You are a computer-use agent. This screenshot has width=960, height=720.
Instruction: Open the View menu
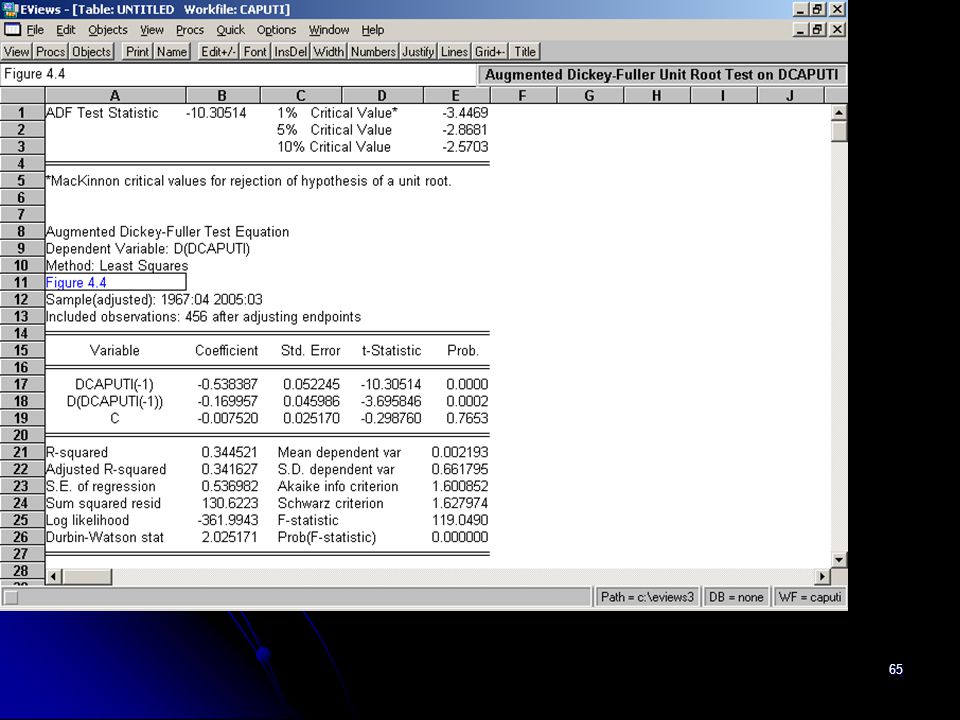[151, 30]
